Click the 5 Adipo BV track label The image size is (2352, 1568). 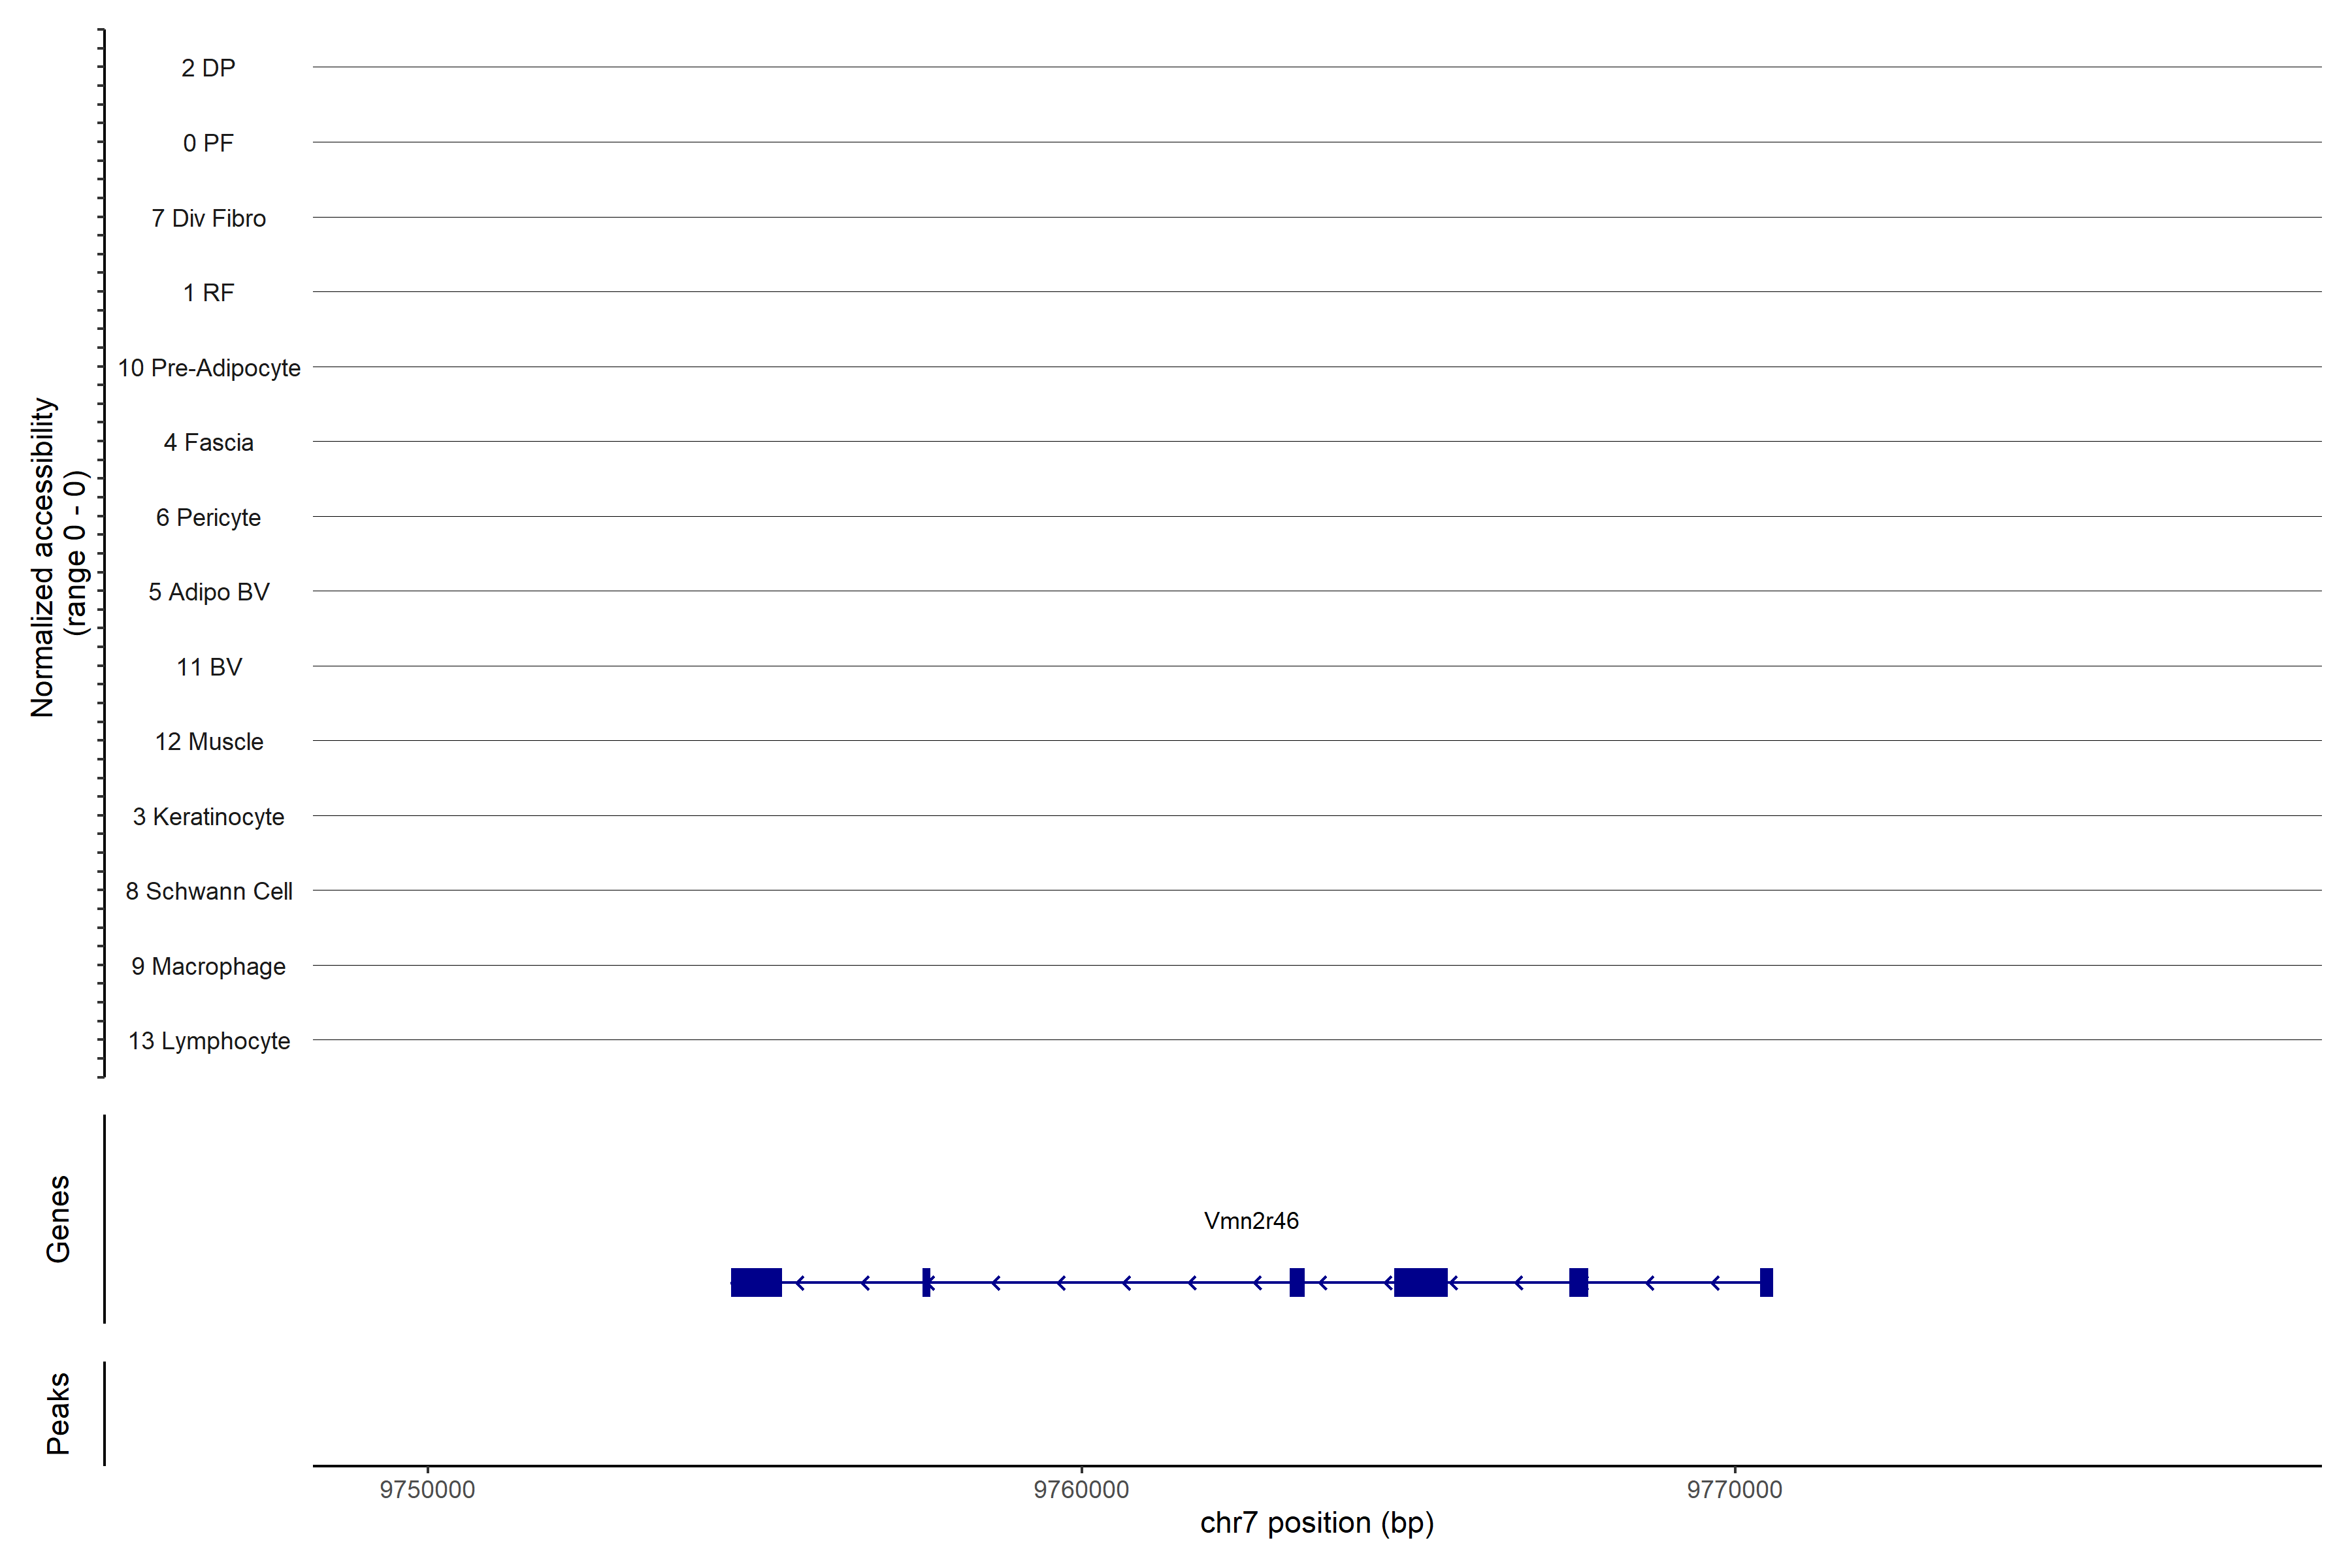[208, 592]
